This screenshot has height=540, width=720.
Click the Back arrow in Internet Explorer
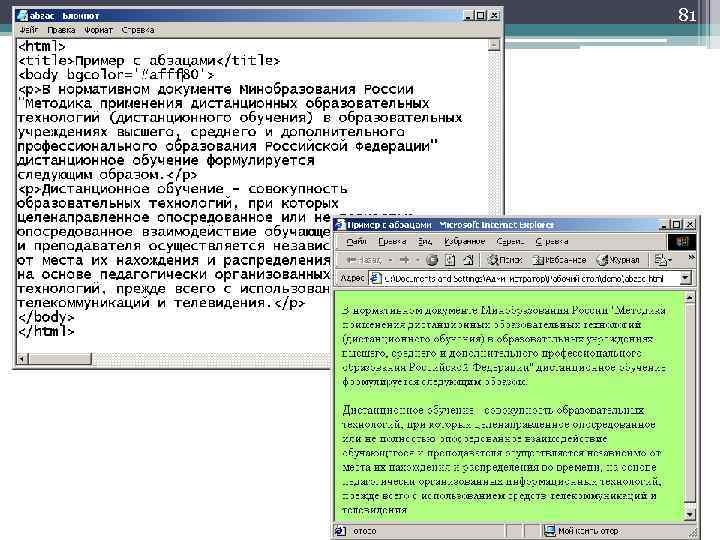coord(364,260)
